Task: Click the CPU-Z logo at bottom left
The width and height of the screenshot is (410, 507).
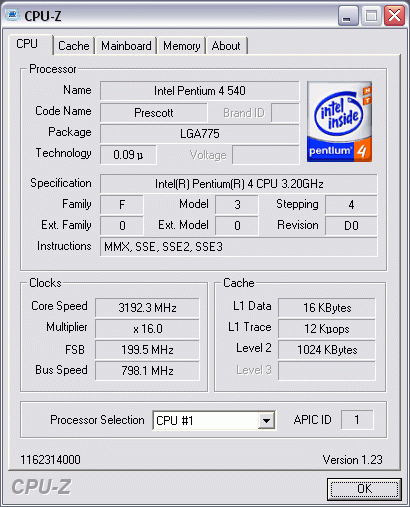Action: [41, 487]
